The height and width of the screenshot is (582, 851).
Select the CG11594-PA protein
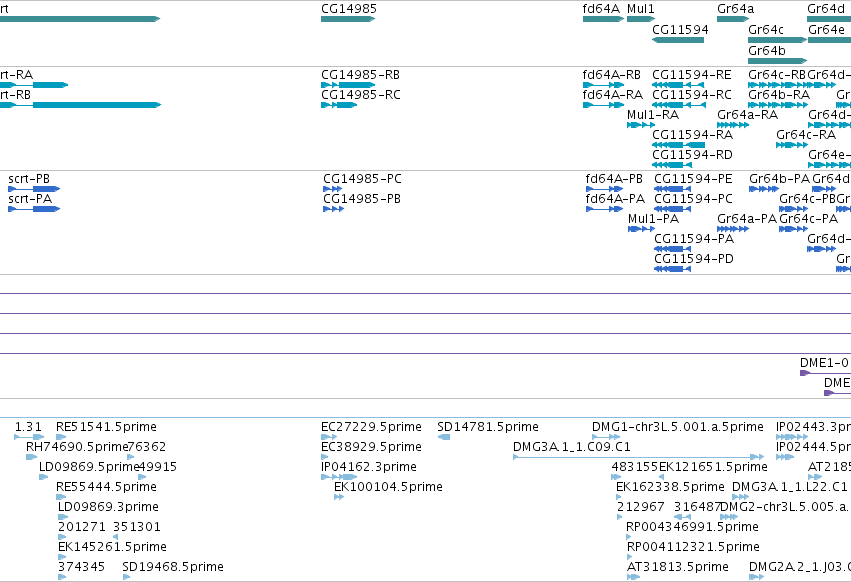[x=672, y=249]
